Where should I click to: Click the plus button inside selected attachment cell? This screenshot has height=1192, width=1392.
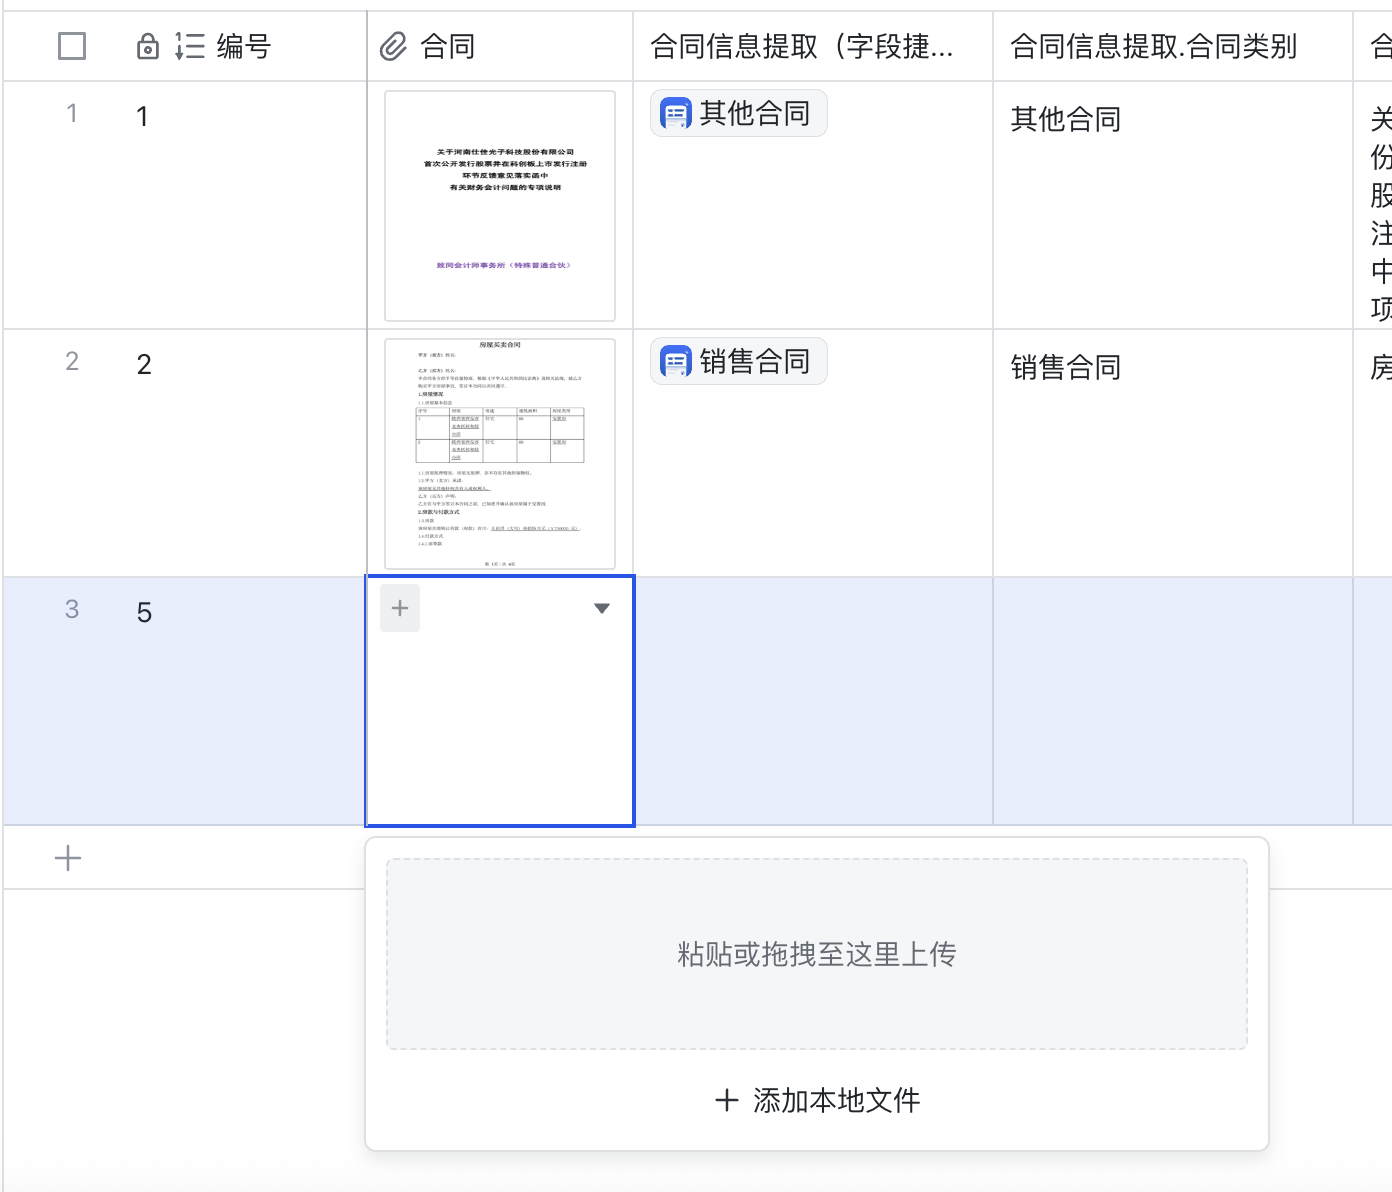click(x=400, y=608)
